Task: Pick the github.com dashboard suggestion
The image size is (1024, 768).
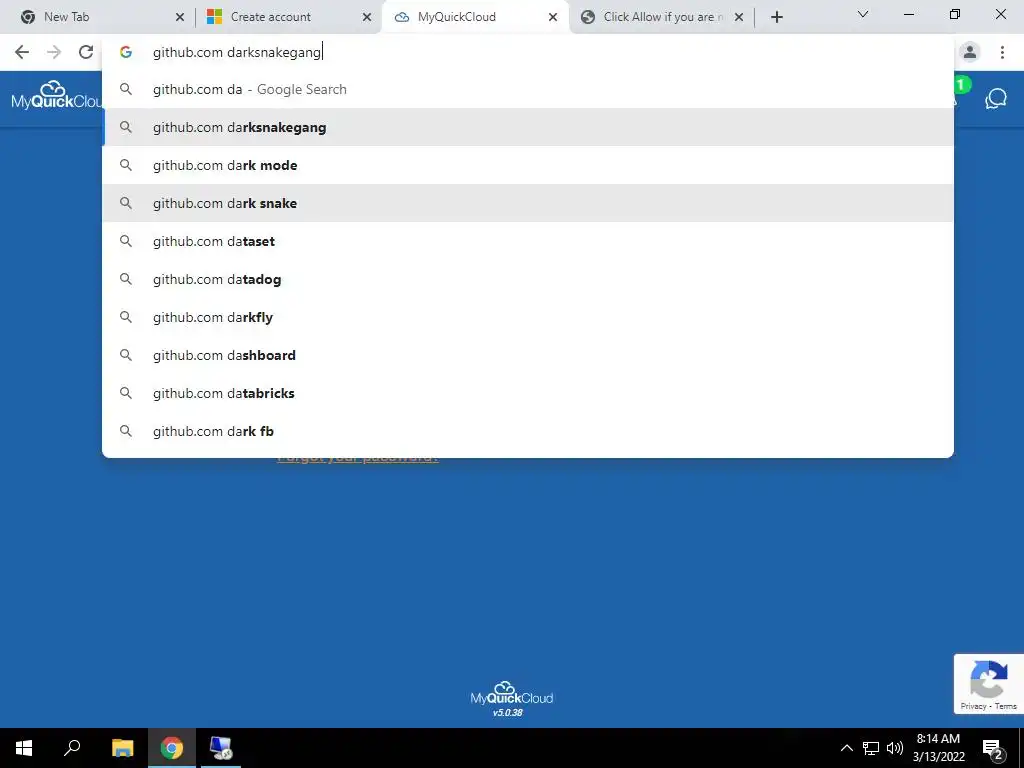Action: (x=528, y=355)
